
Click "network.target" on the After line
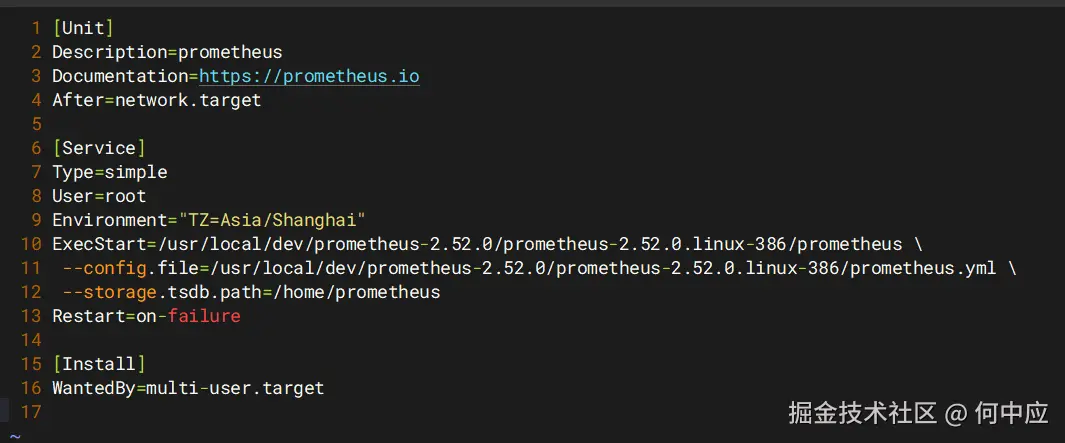pos(188,100)
